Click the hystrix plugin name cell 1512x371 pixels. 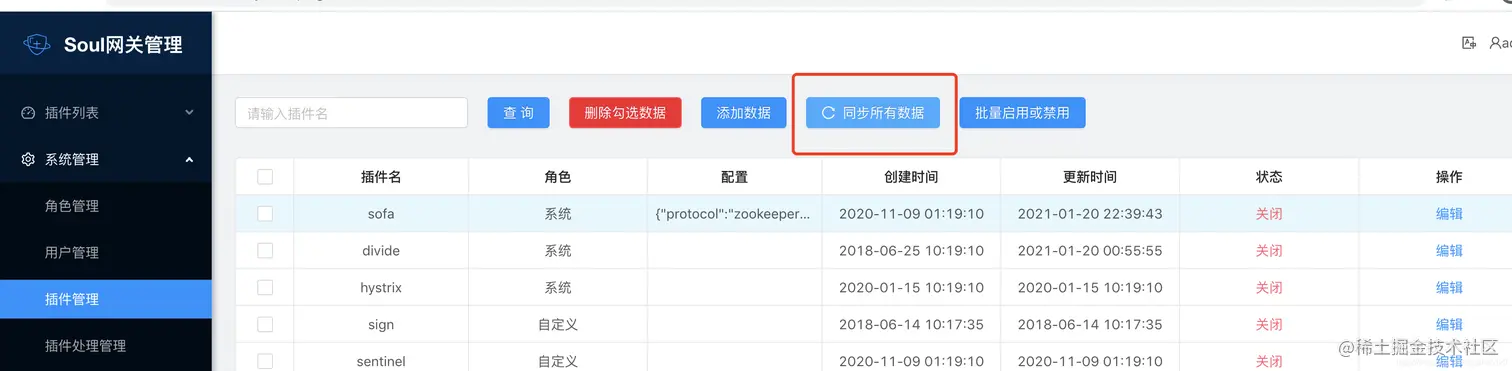tap(381, 288)
